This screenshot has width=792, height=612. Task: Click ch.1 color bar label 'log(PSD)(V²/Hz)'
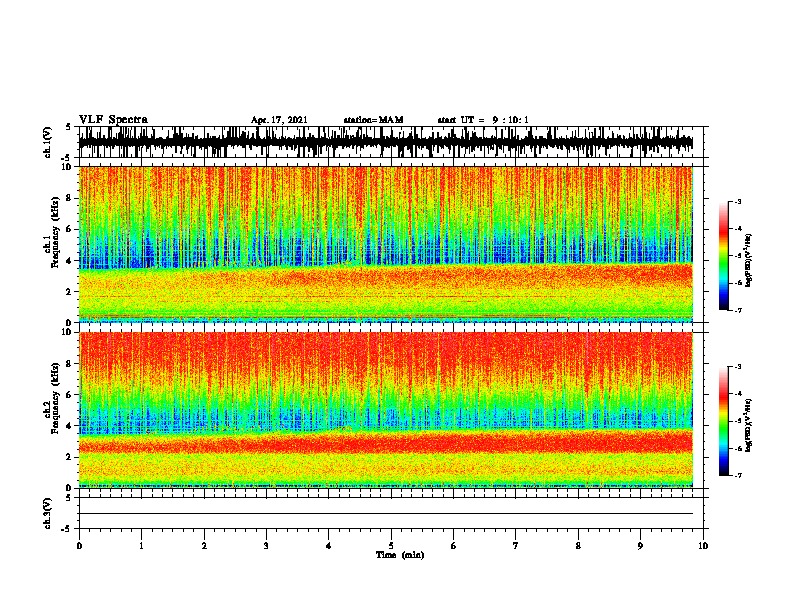point(748,261)
